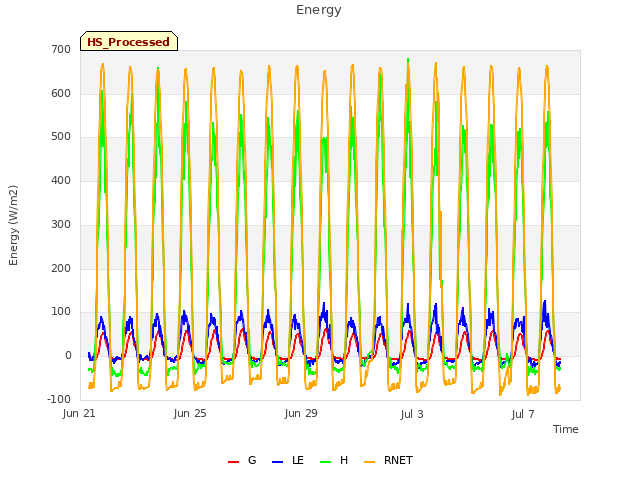The width and height of the screenshot is (640, 480).
Task: Toggle the G series in the legend
Action: [x=242, y=460]
